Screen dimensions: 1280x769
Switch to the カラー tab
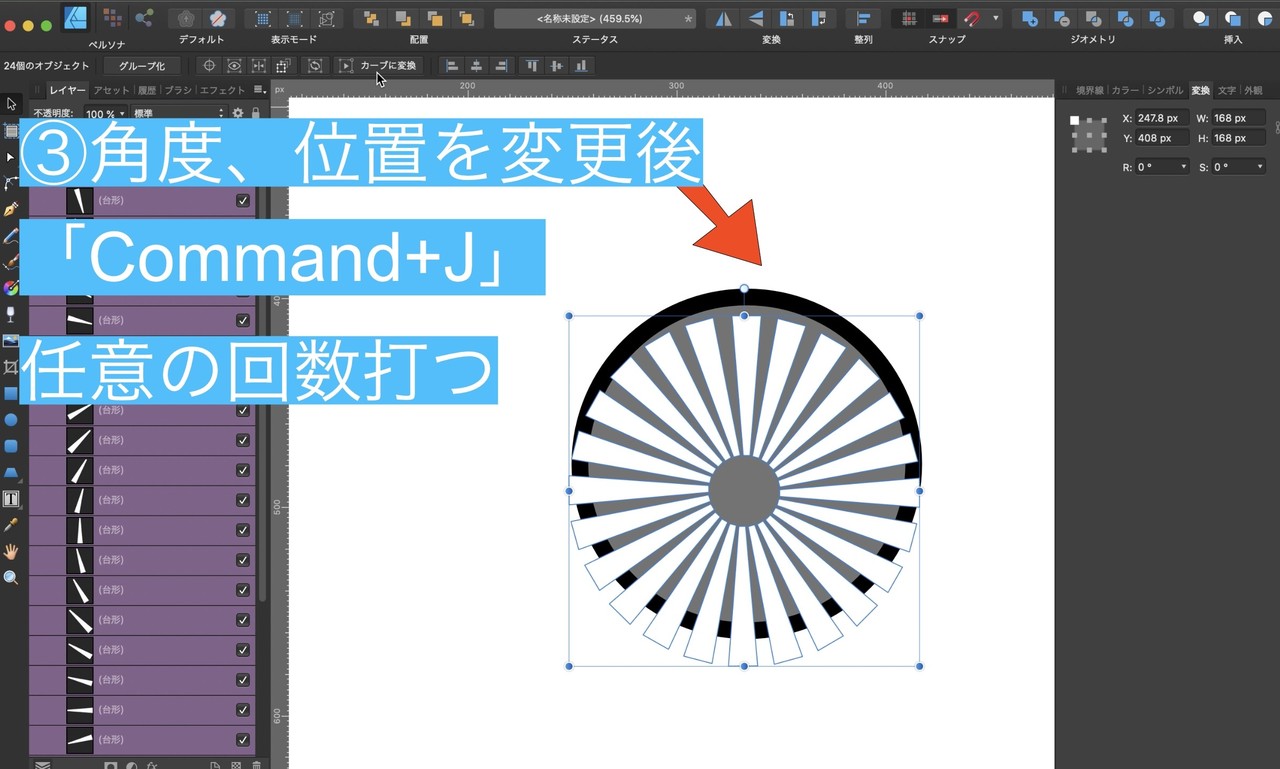tap(1125, 90)
